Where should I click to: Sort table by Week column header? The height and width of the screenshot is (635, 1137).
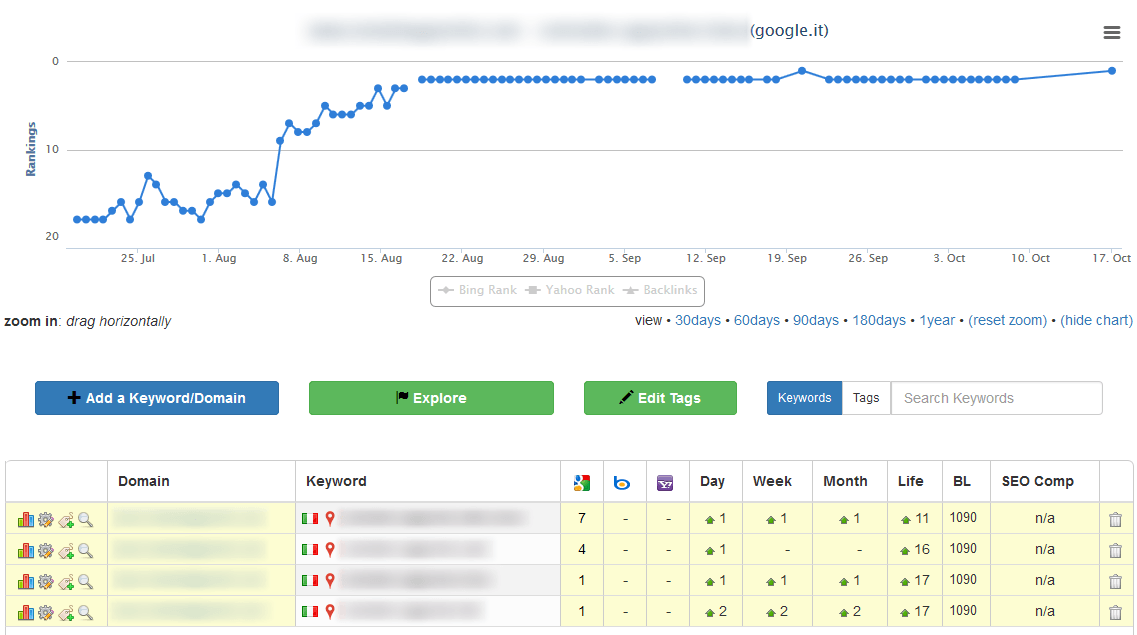(772, 481)
